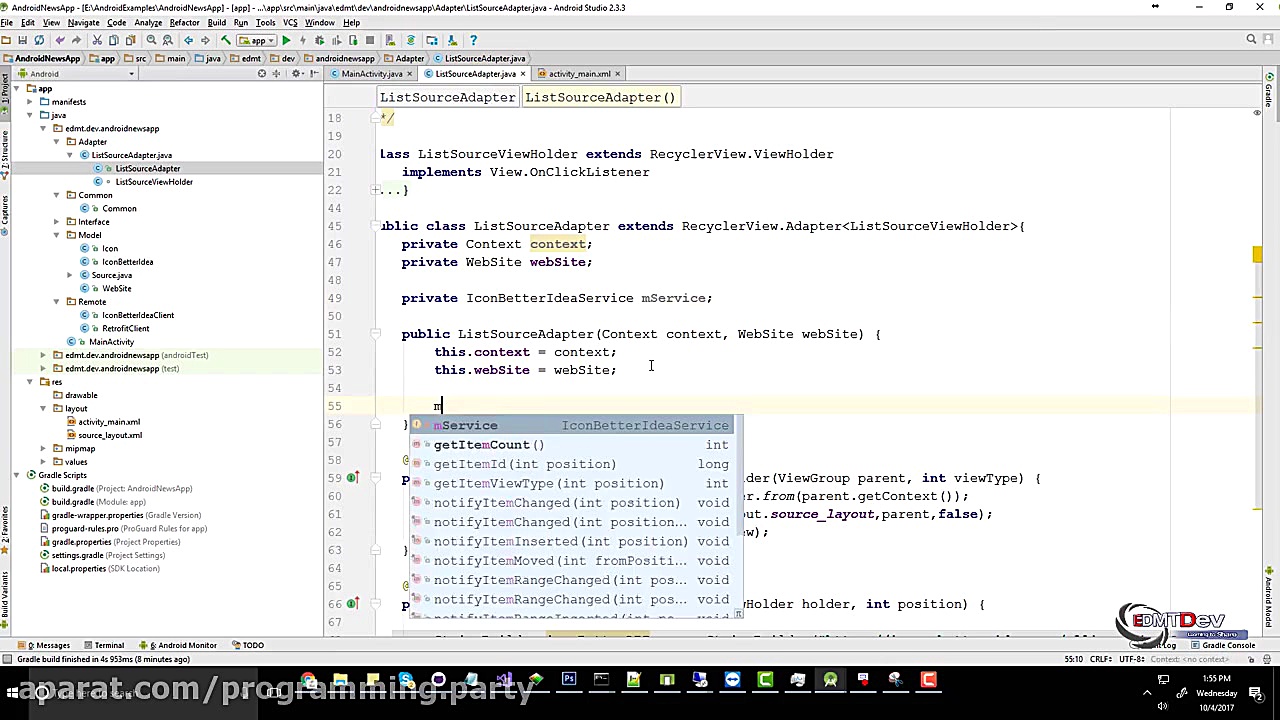Image resolution: width=1280 pixels, height=720 pixels.
Task: Switch to MainActivity.java tab
Action: pos(372,74)
